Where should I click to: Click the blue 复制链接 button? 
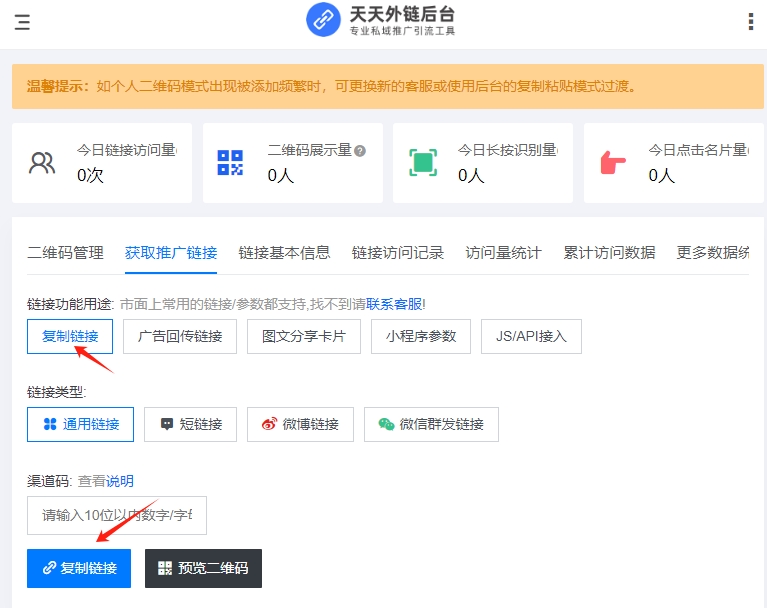79,568
